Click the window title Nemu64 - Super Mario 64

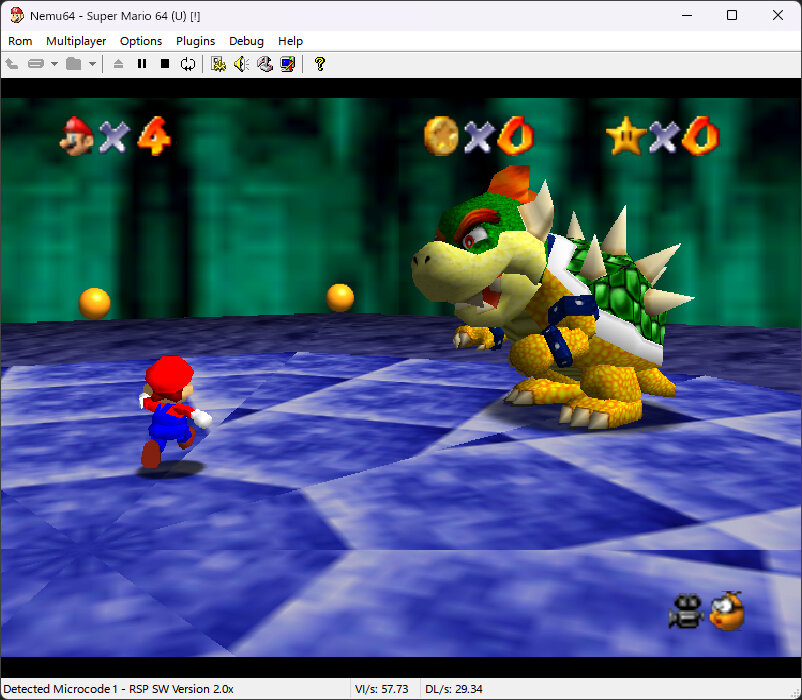(115, 16)
